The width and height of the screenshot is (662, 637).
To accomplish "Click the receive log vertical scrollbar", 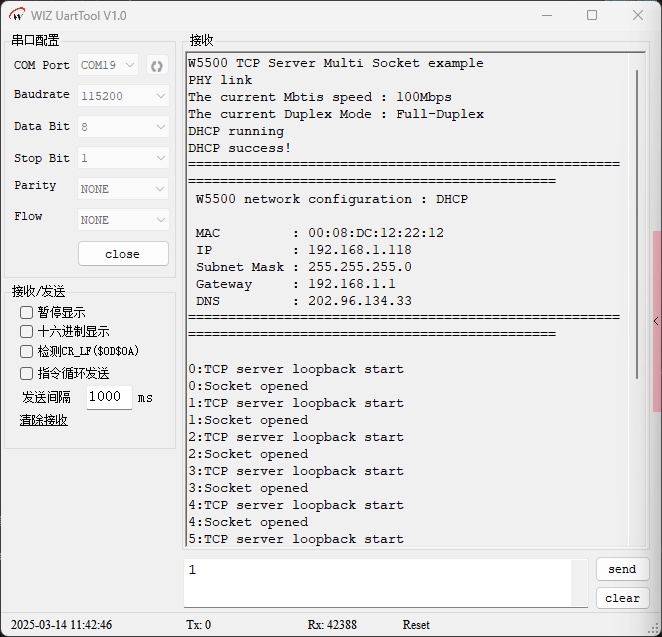I will tap(638, 220).
